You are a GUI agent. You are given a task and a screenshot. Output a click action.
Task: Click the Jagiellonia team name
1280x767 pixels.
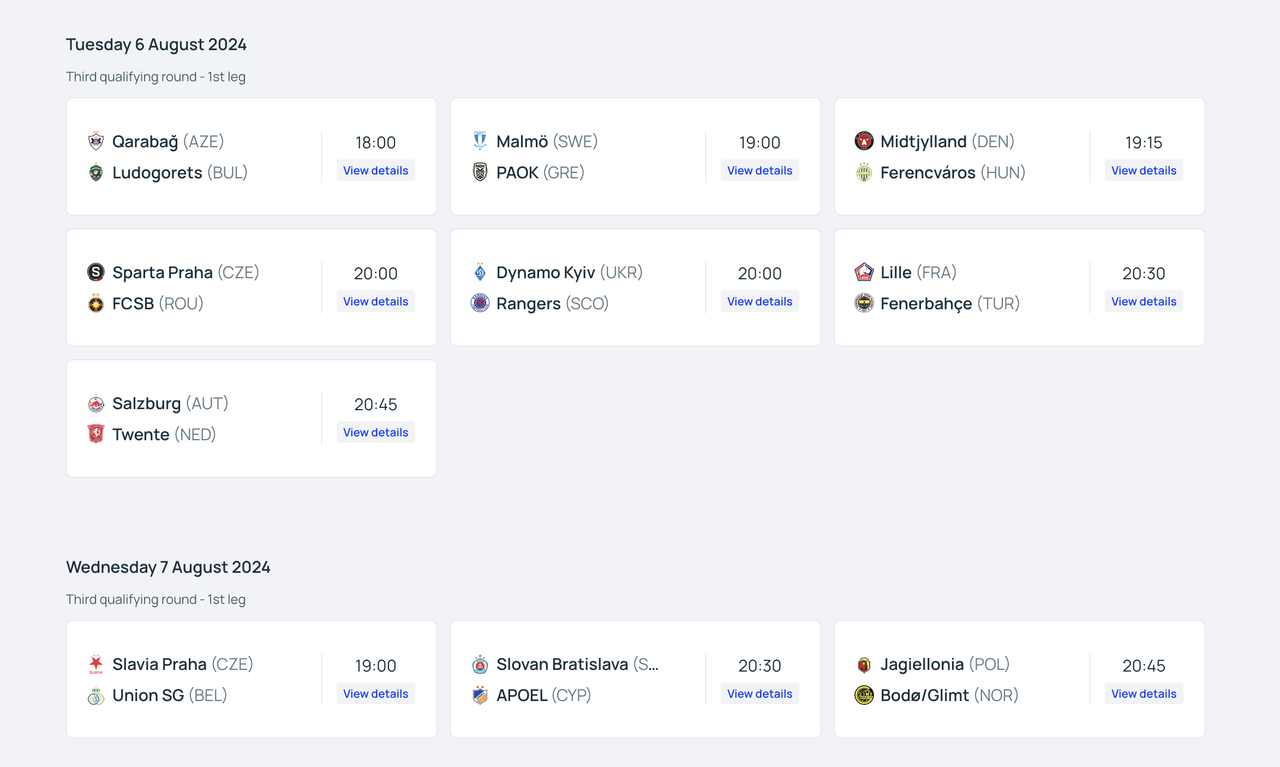click(922, 665)
